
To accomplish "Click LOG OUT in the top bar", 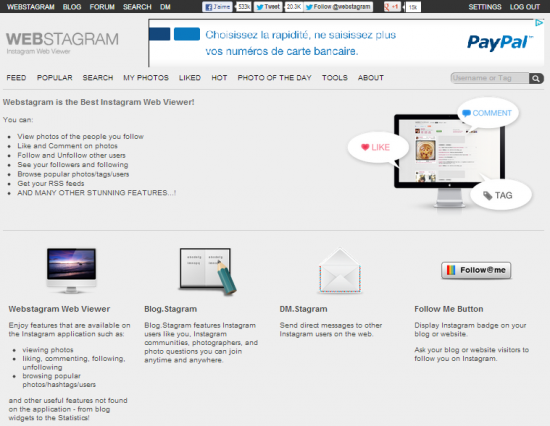I will 525,7.
